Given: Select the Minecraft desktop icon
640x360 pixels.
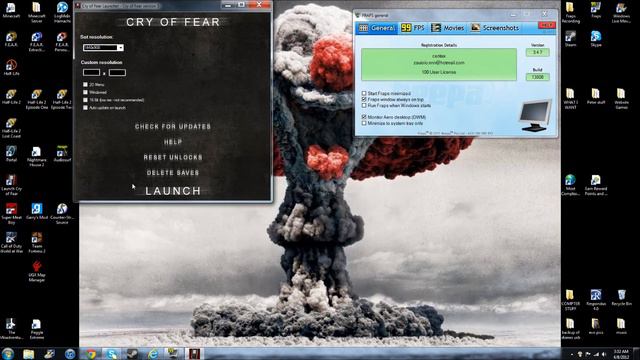Looking at the screenshot, I should [11, 10].
